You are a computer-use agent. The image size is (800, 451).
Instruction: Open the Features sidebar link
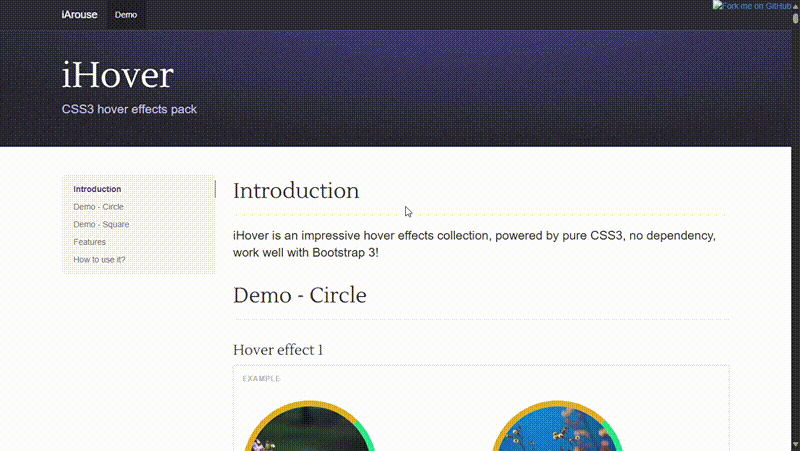click(89, 242)
